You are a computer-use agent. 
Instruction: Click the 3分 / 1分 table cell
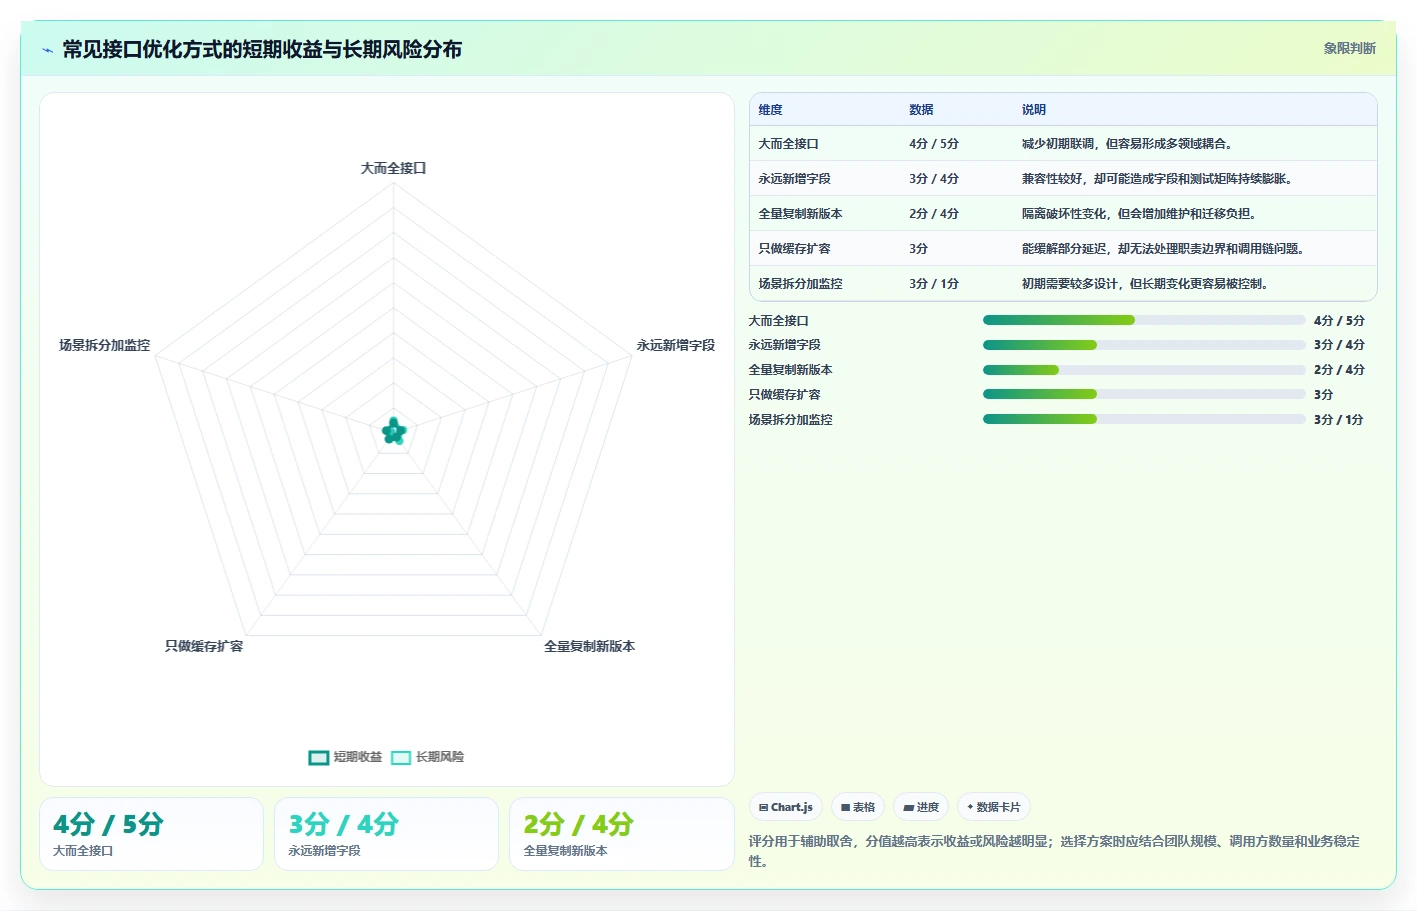934,284
